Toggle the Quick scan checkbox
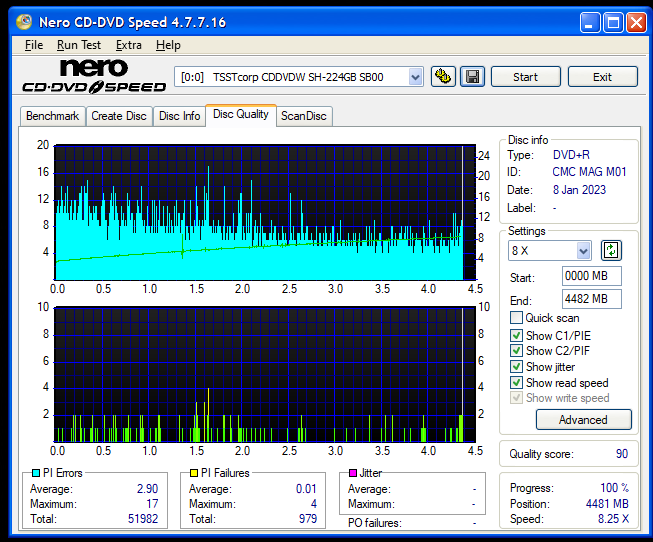This screenshot has height=542, width=653. click(x=516, y=318)
